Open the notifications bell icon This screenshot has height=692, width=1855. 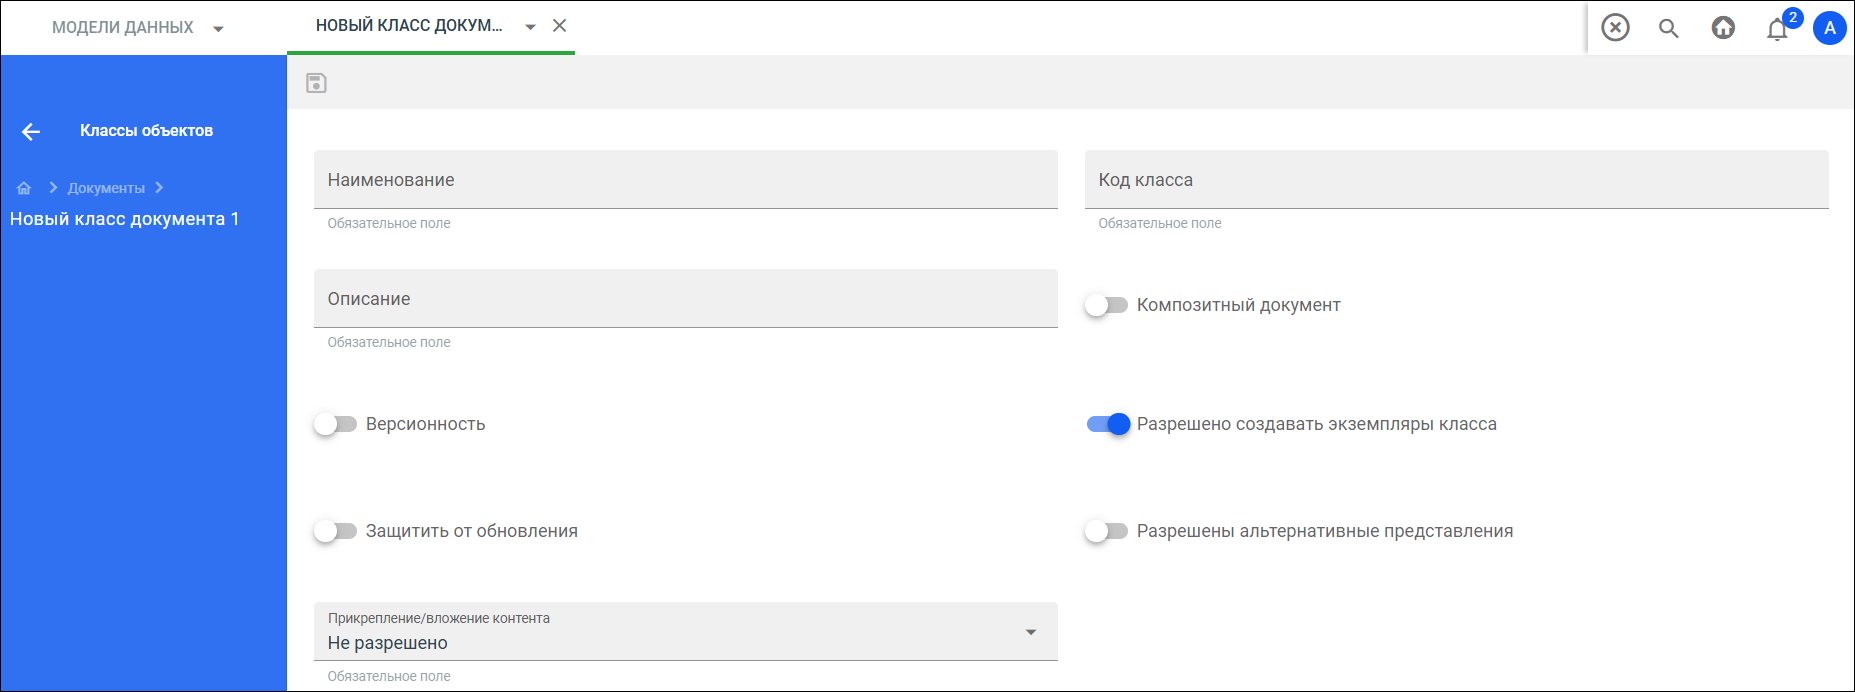(x=1777, y=29)
